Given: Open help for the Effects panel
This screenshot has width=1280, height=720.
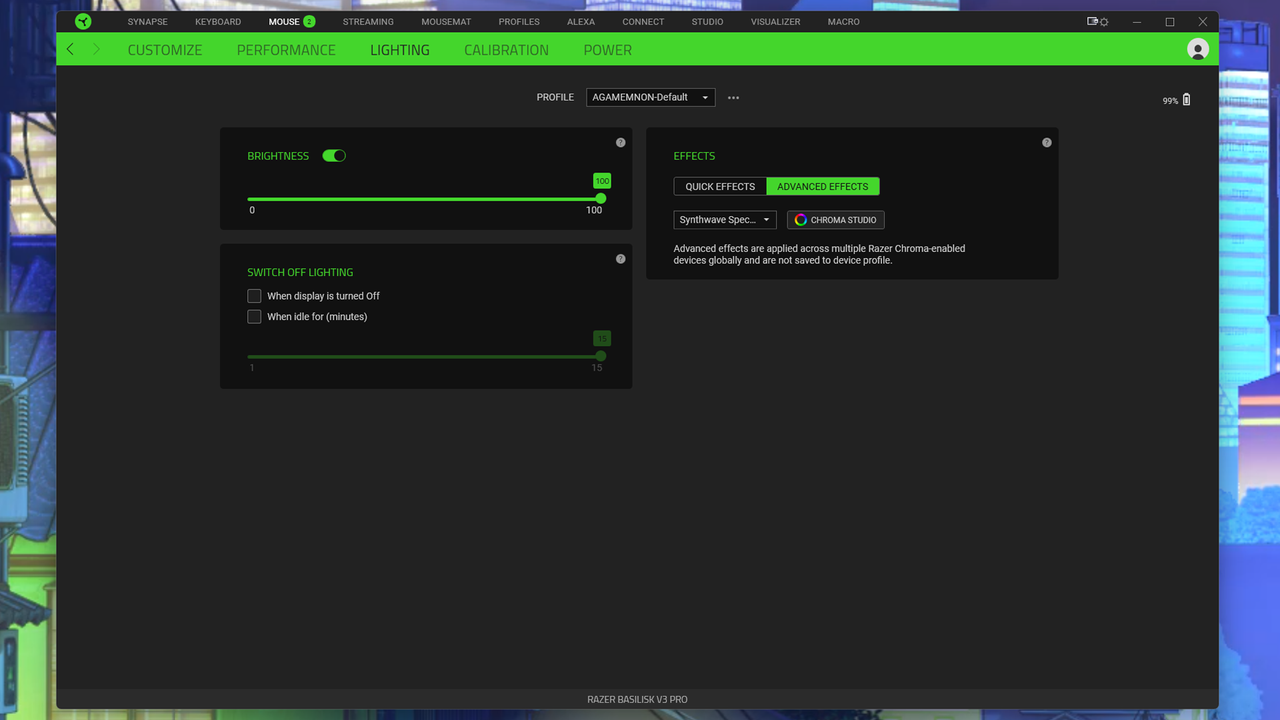Looking at the screenshot, I should tap(1047, 142).
